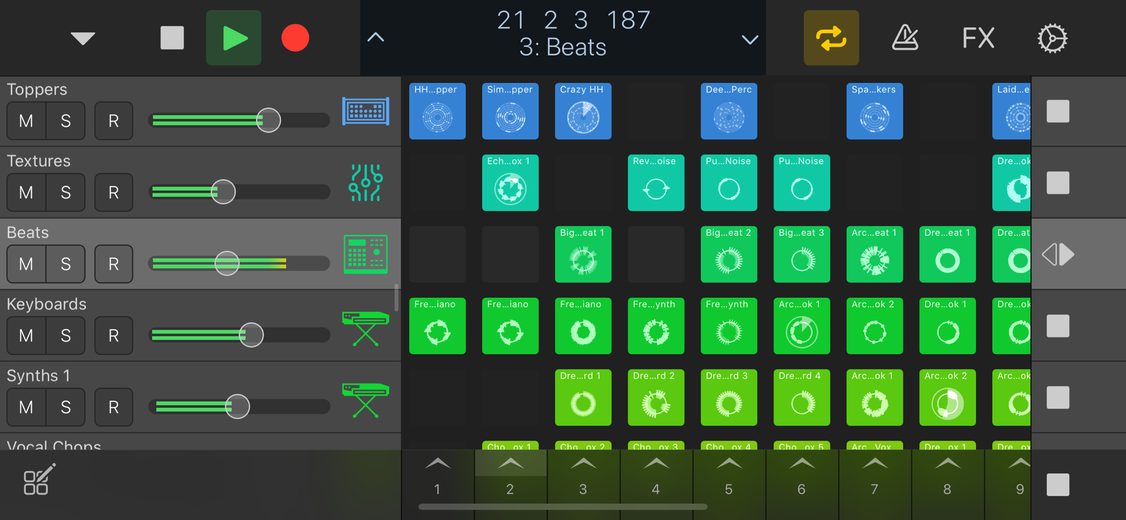Click the Beats row left-right arrows handle
This screenshot has width=1126, height=520.
1058,254
